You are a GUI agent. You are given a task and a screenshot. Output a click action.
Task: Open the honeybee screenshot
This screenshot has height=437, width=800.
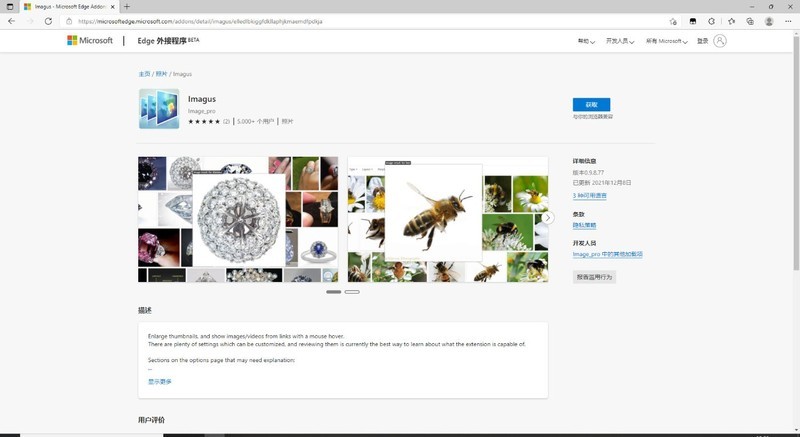(x=448, y=219)
